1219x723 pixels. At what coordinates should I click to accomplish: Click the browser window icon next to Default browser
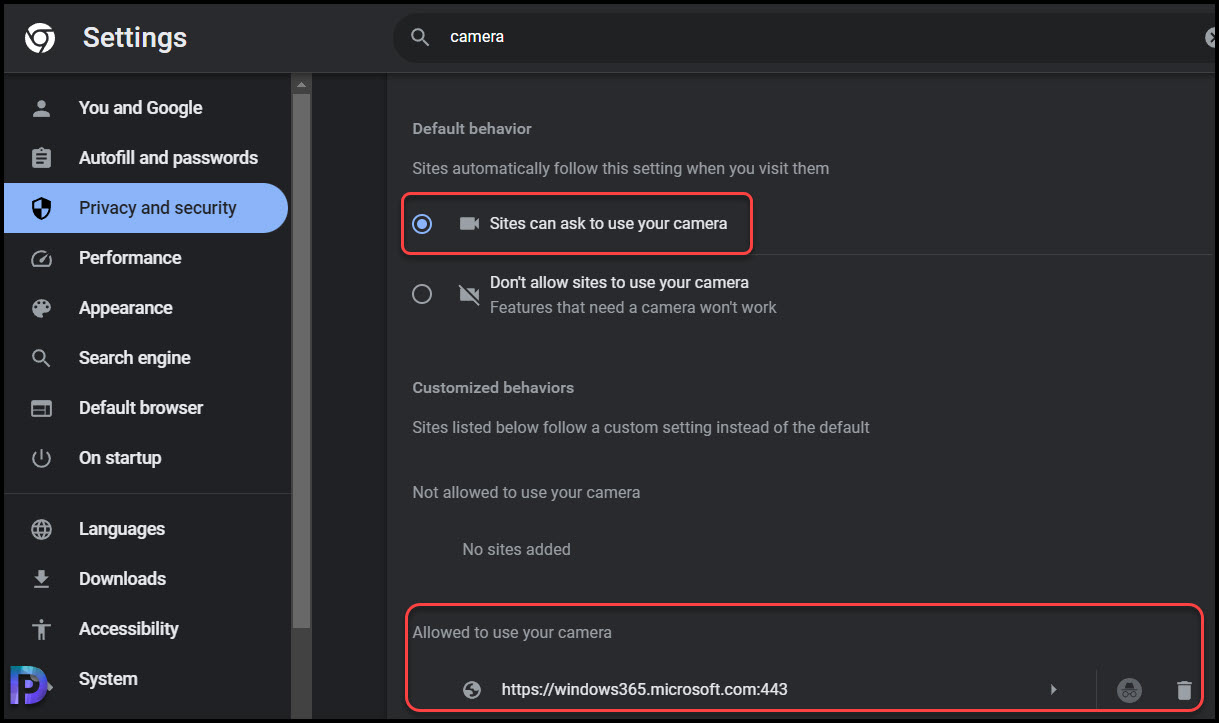[x=41, y=408]
